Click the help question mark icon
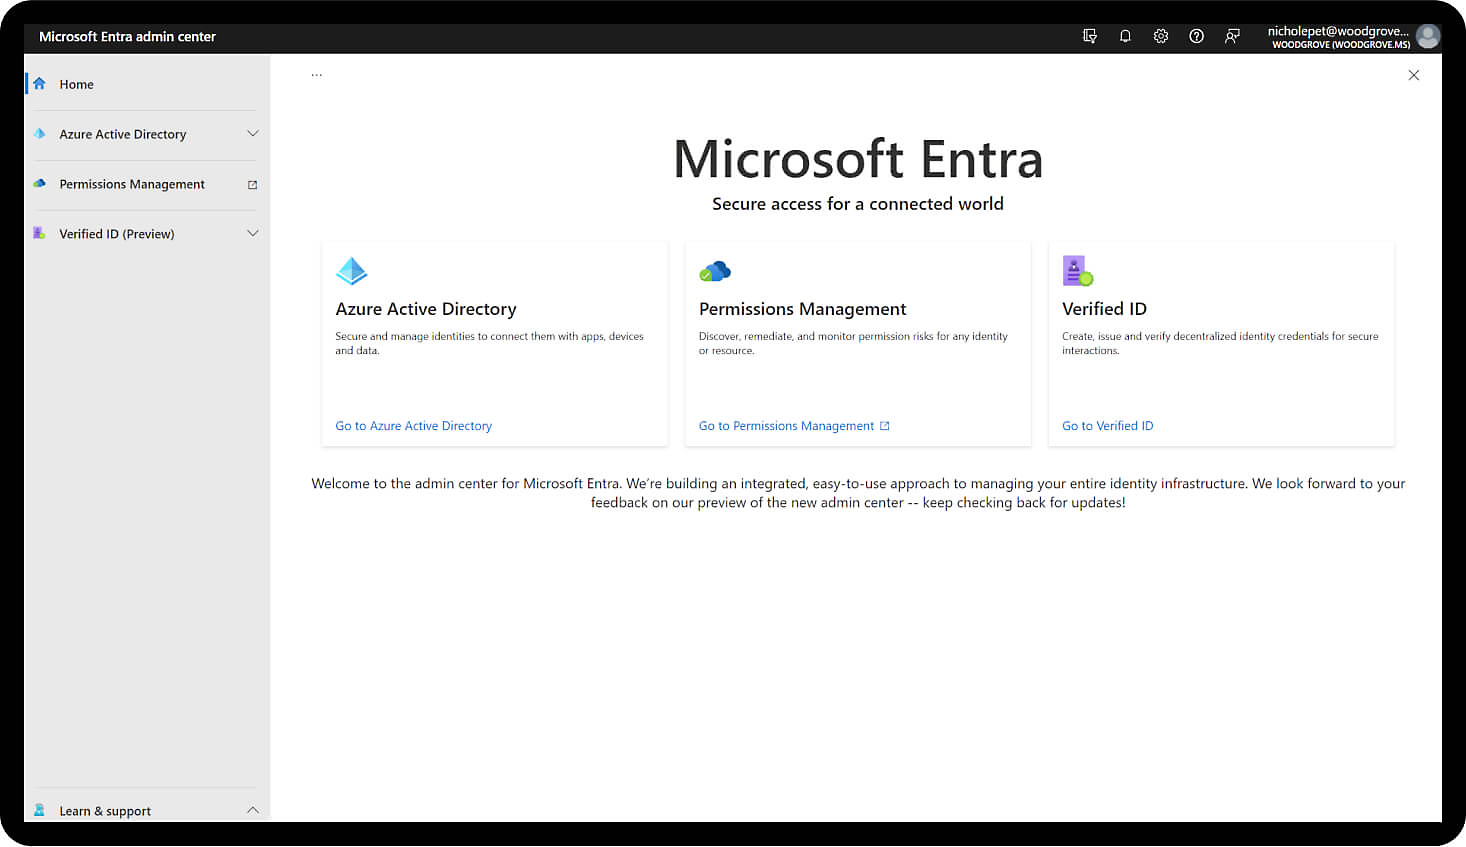 click(1196, 36)
